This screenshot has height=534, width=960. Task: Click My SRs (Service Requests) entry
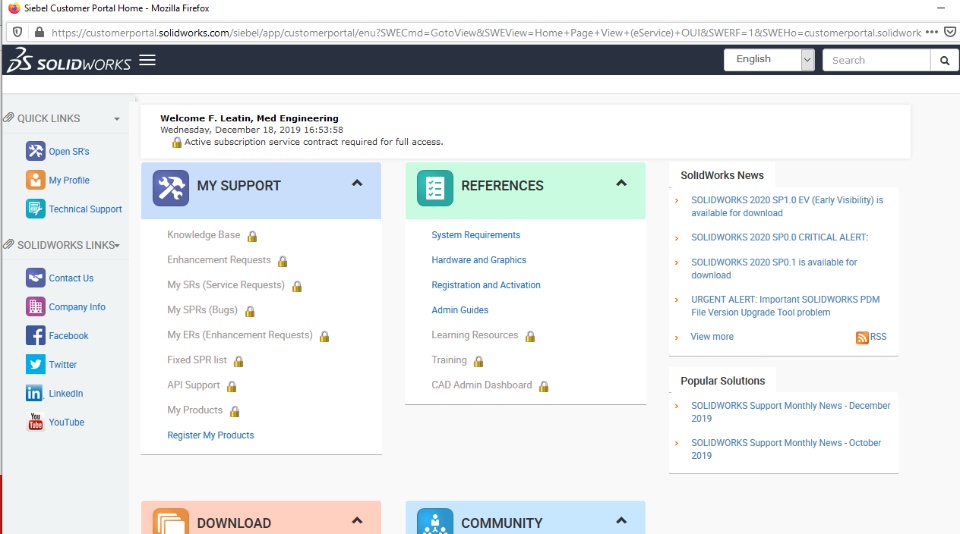click(x=226, y=285)
